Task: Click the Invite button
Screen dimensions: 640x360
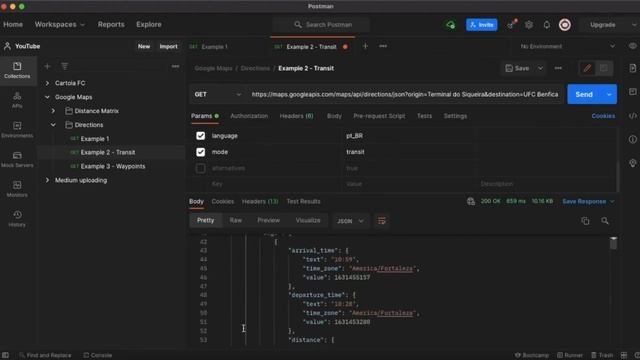Action: 482,25
